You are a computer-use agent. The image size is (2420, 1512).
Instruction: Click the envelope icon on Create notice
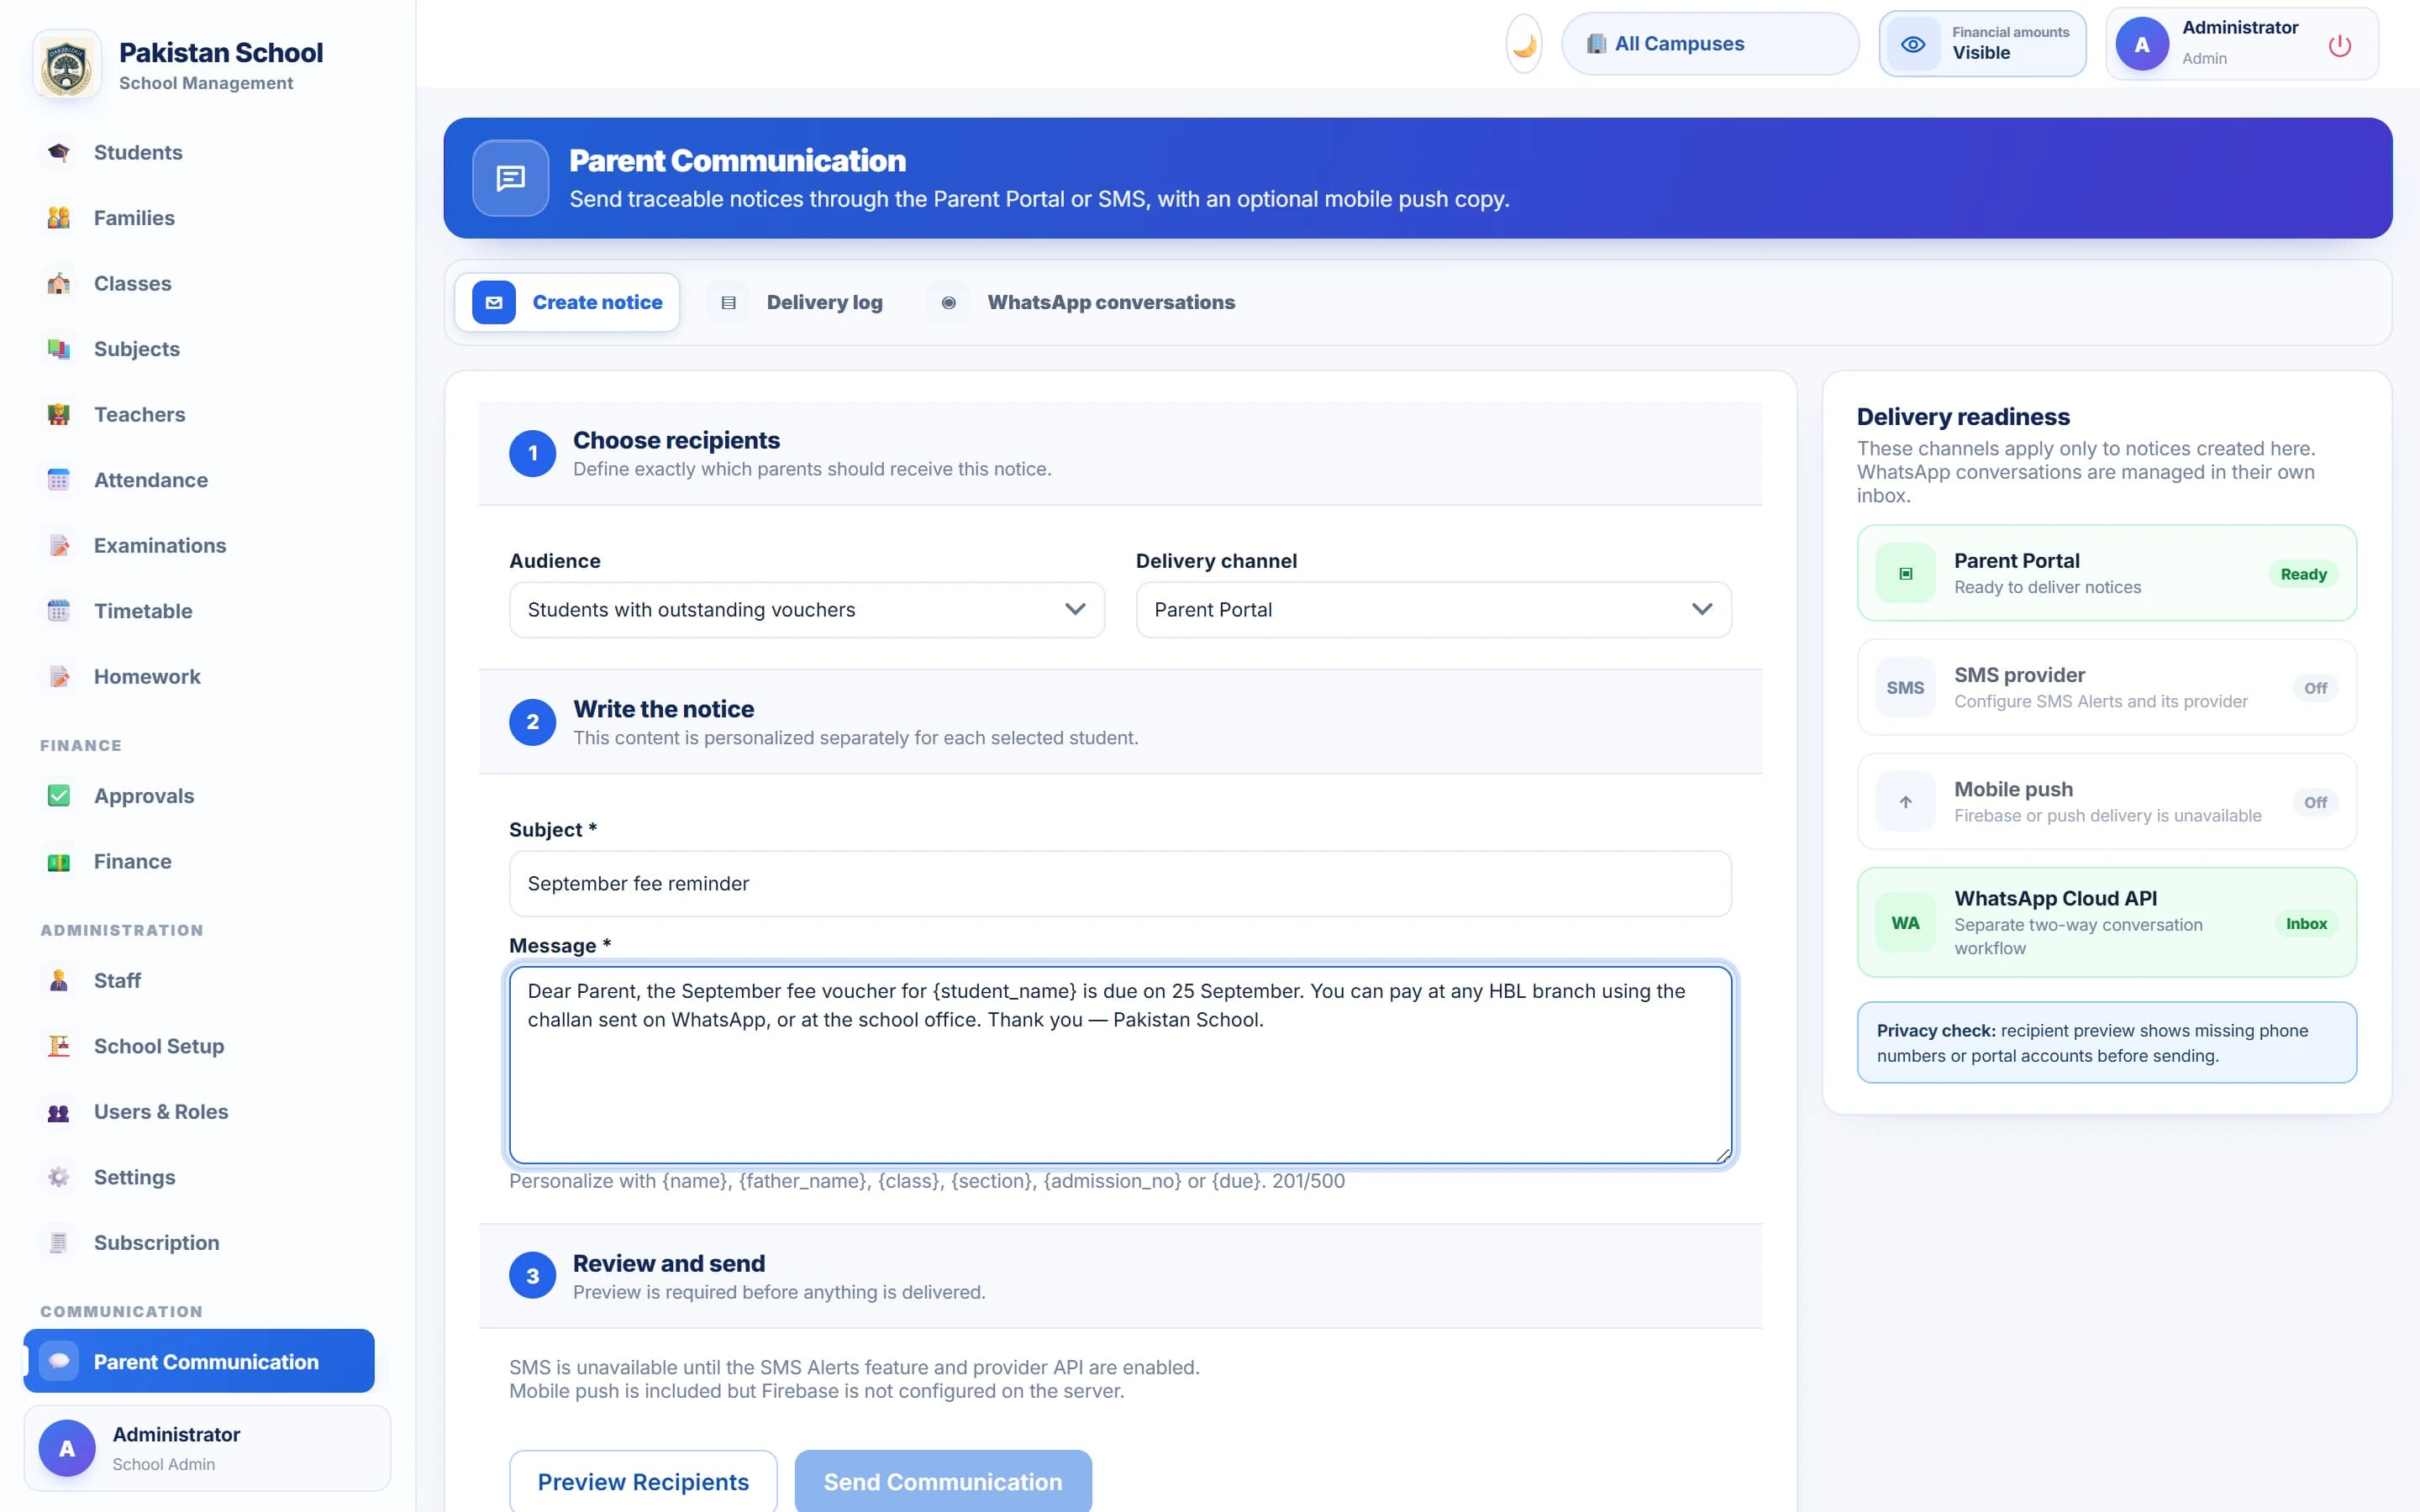(494, 302)
